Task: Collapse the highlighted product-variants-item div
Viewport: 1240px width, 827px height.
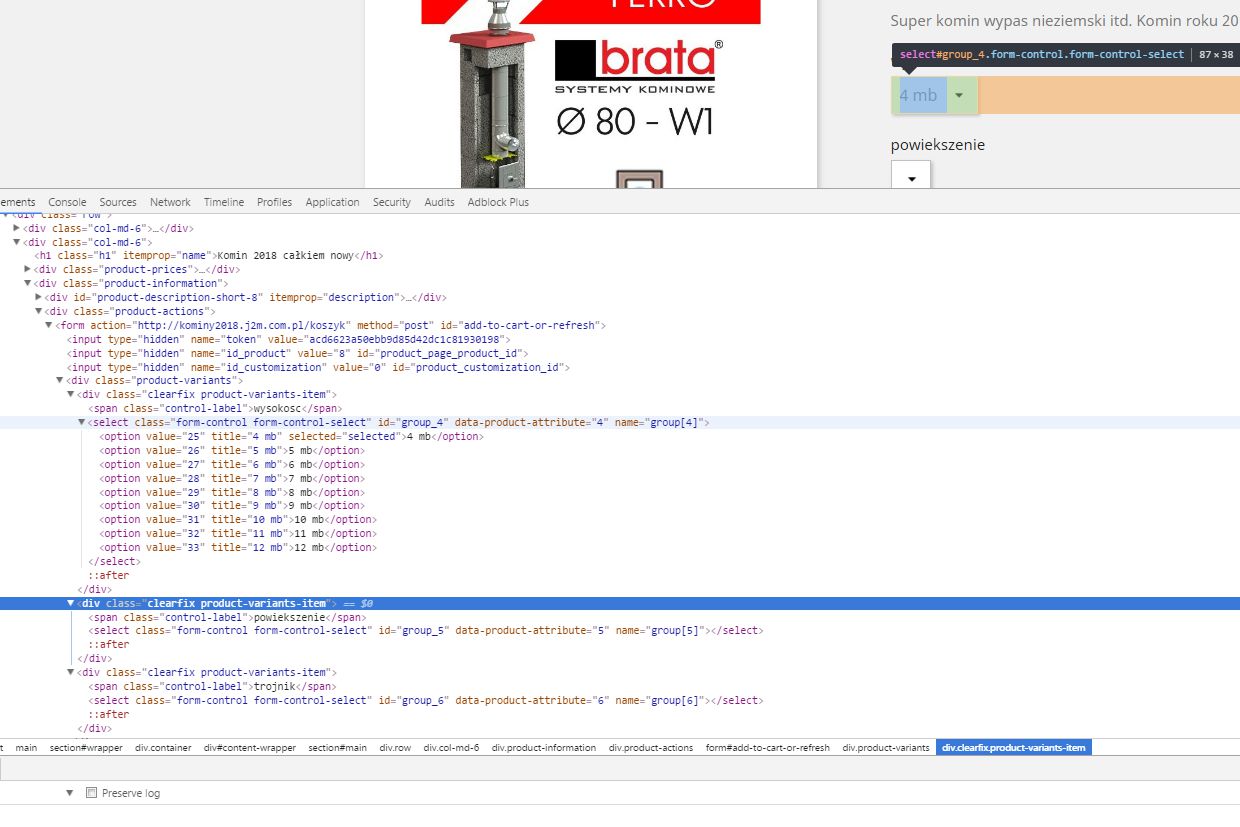Action: click(x=71, y=603)
